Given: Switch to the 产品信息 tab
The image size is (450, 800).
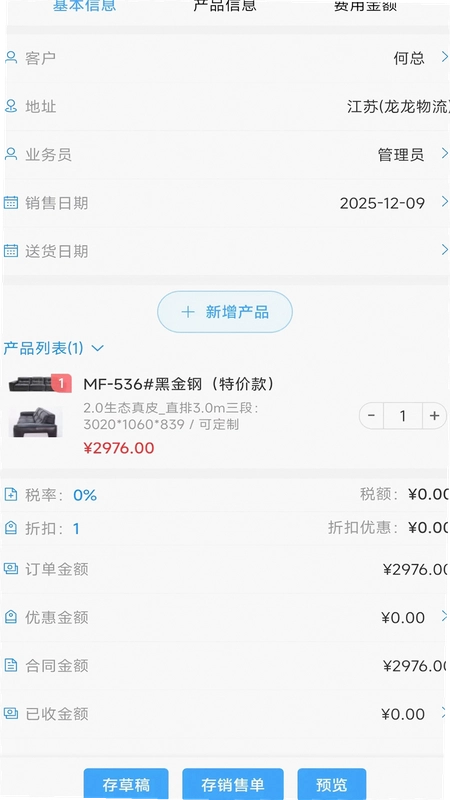Looking at the screenshot, I should (x=225, y=6).
